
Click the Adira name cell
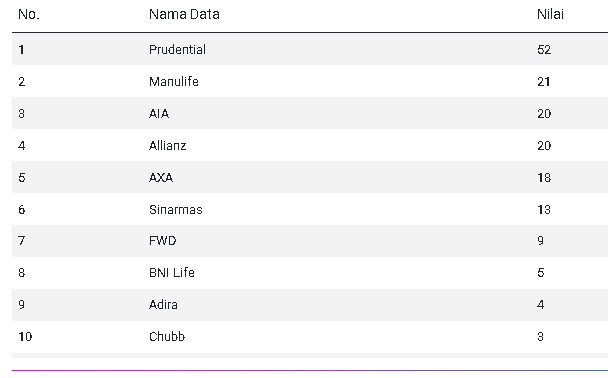click(x=163, y=304)
